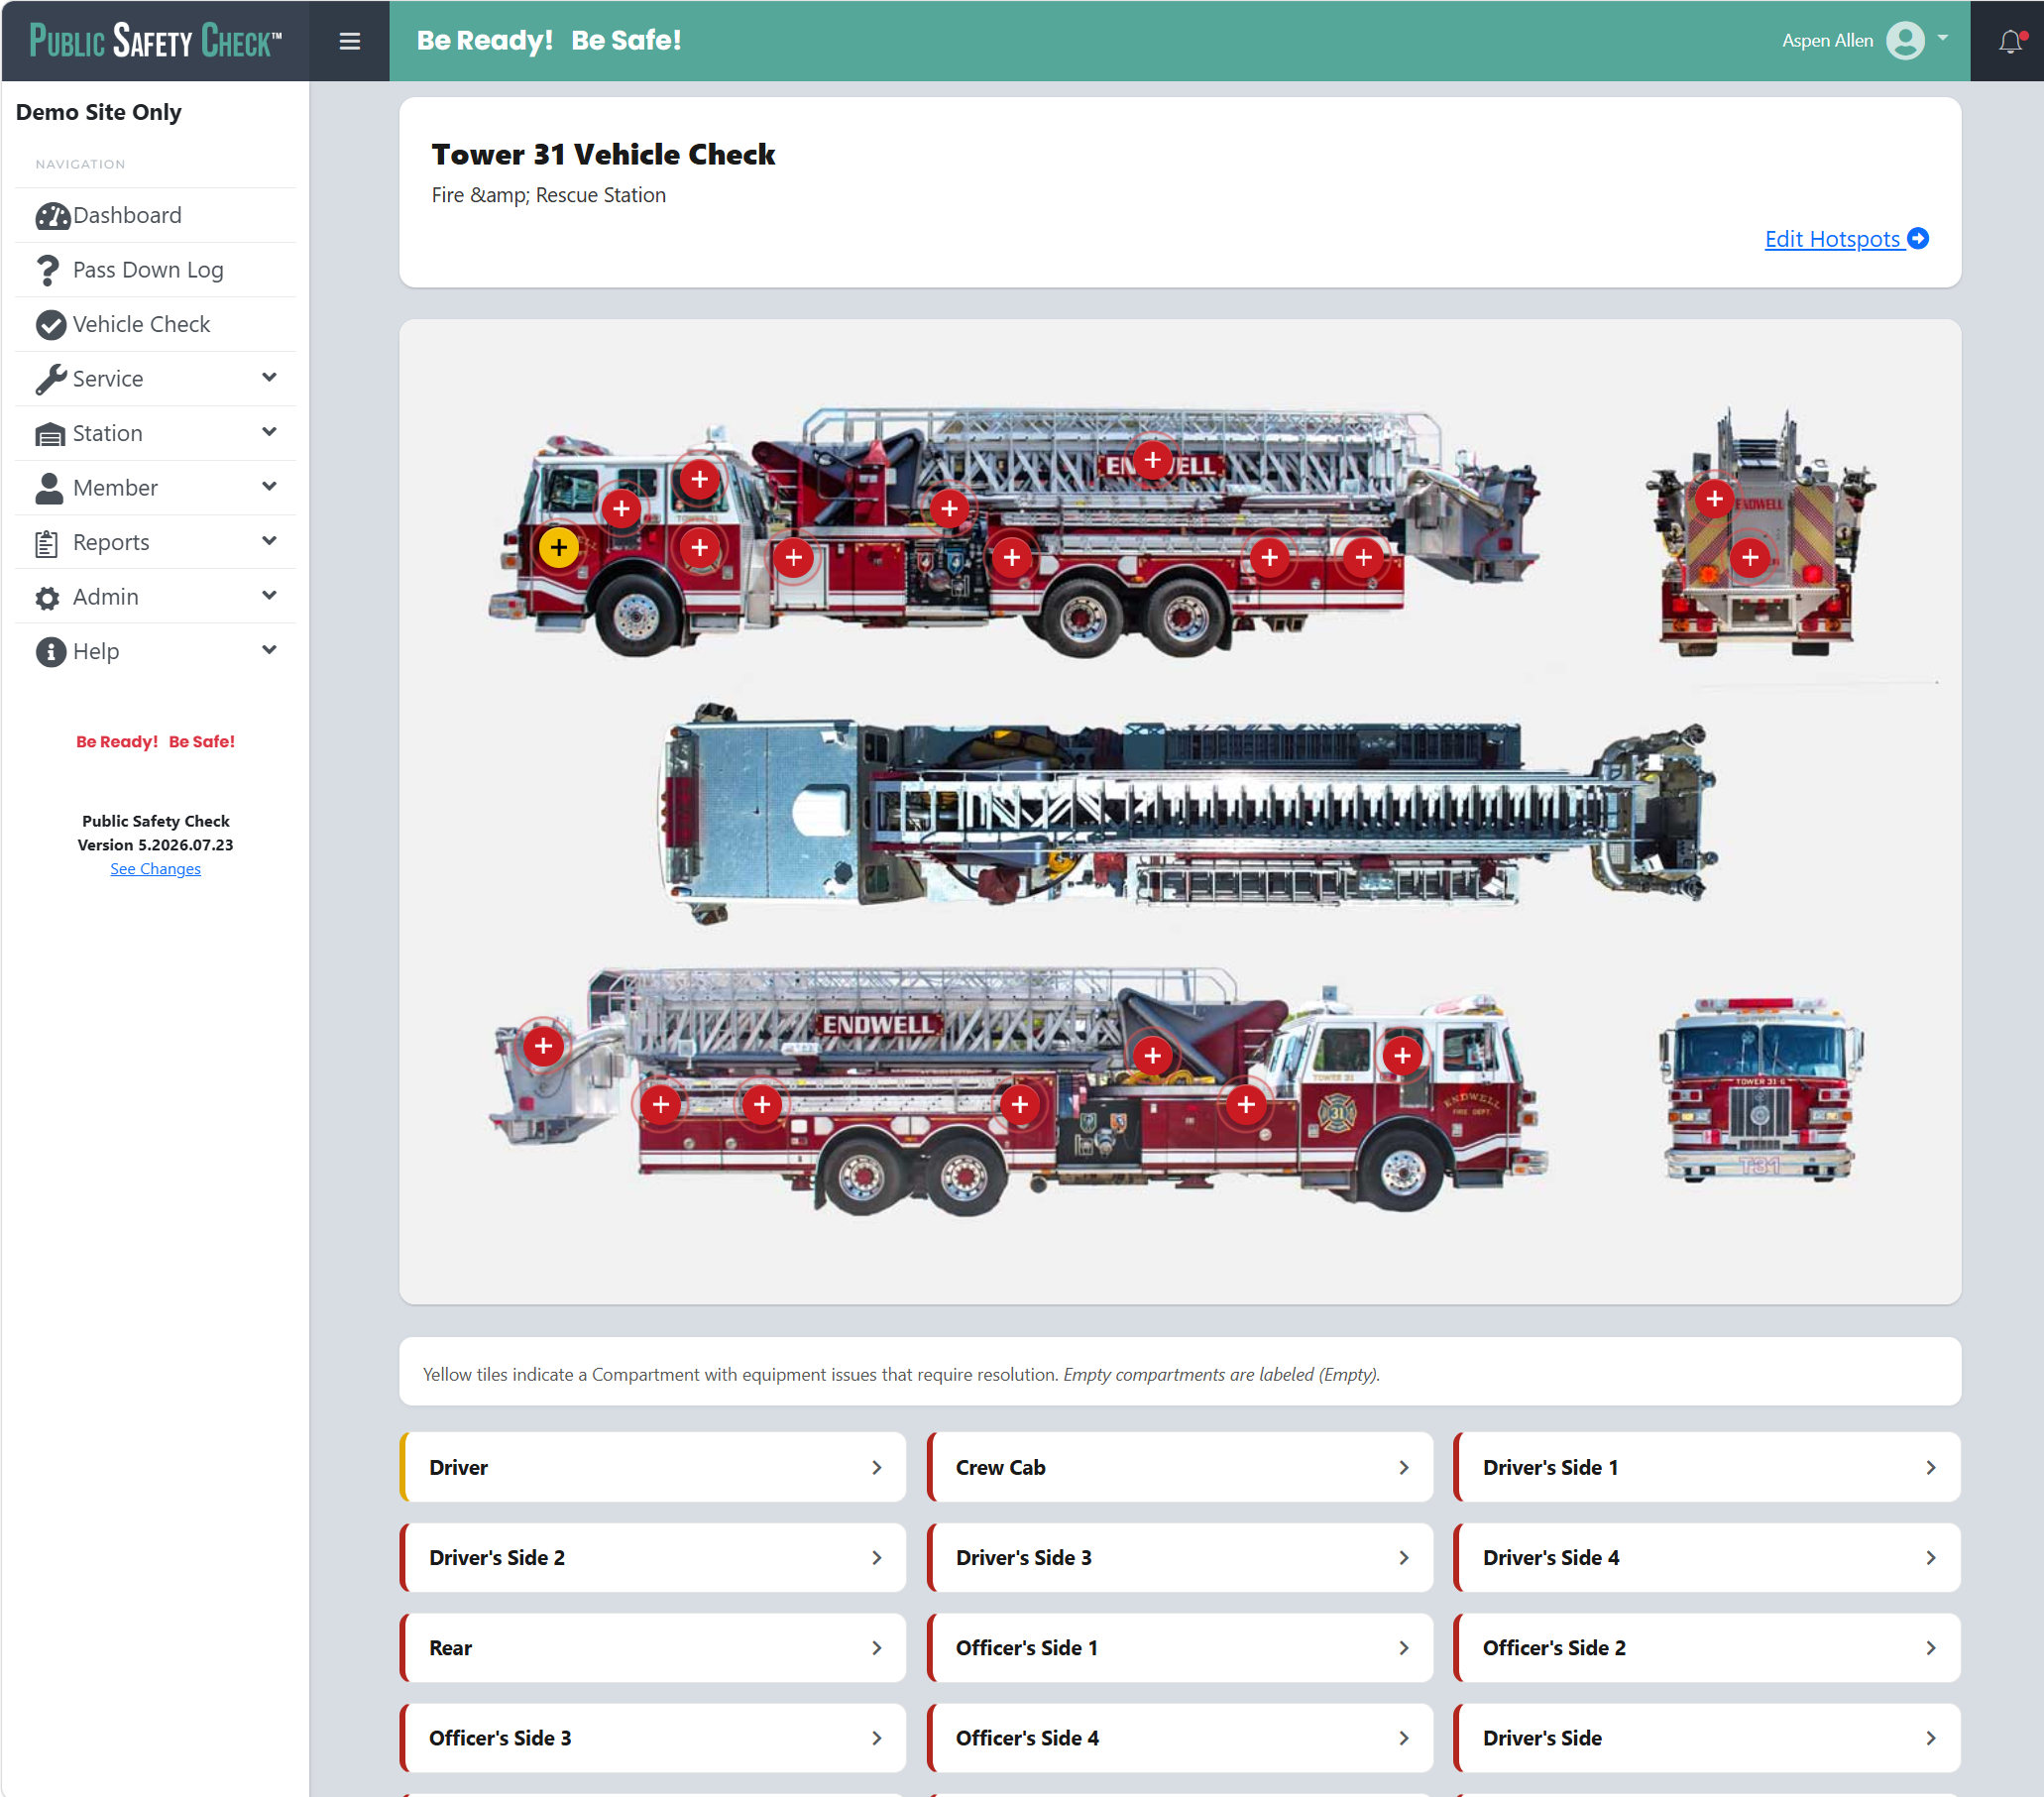This screenshot has width=2044, height=1797.
Task: Select the Reports menu label
Action: click(x=111, y=543)
